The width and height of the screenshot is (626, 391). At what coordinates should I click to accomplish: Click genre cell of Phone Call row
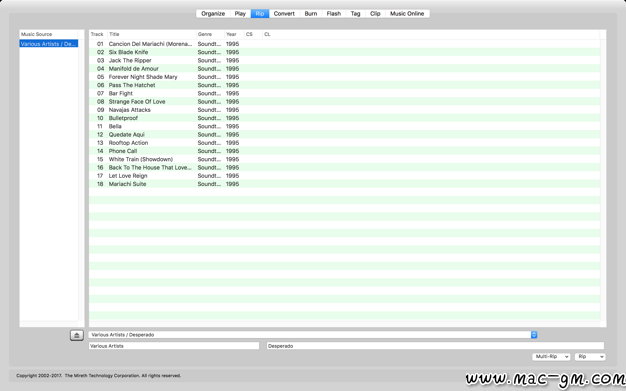coord(209,151)
